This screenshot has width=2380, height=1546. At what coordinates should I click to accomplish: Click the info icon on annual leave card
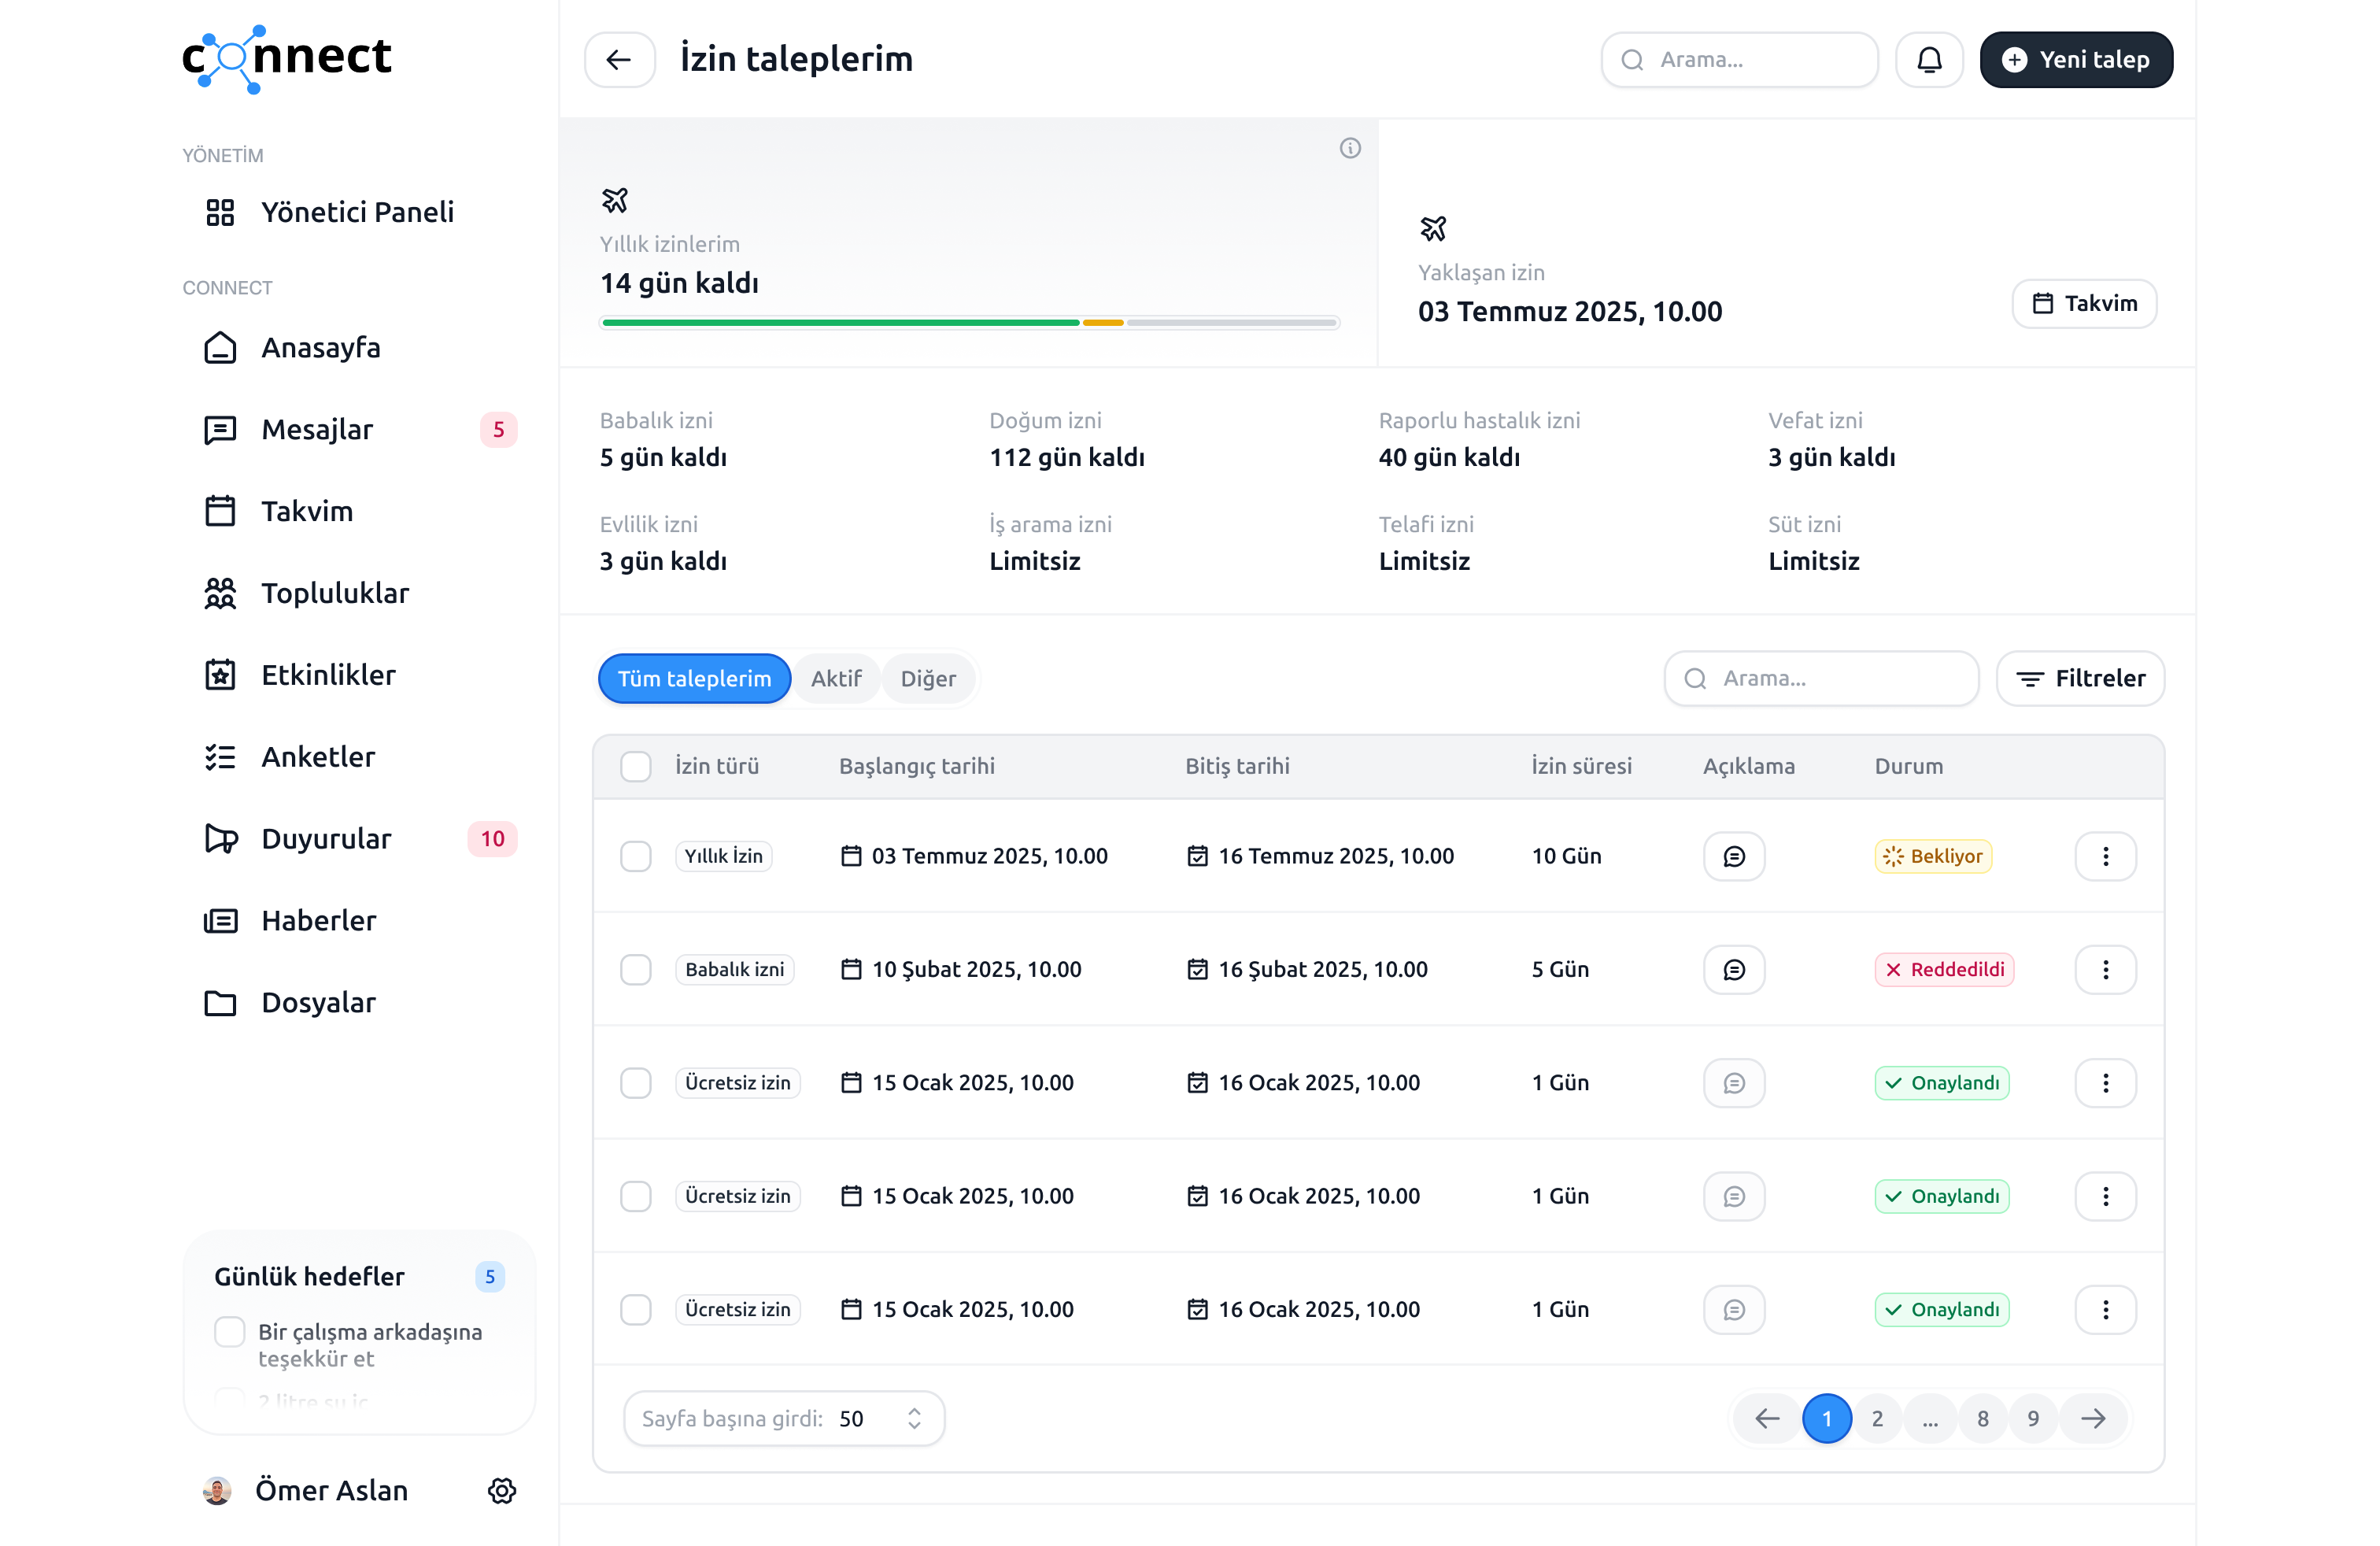pyautogui.click(x=1349, y=149)
